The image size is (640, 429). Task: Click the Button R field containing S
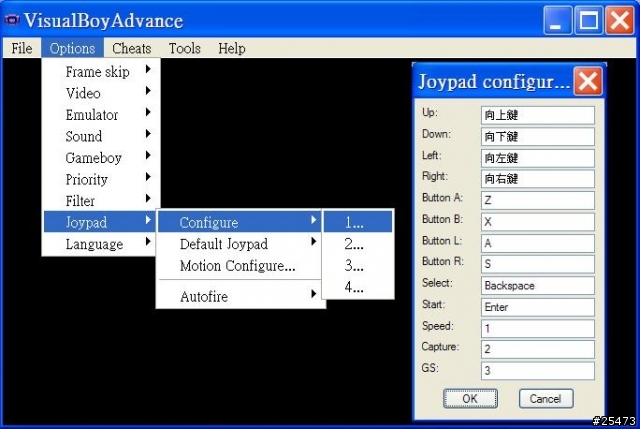pyautogui.click(x=538, y=264)
